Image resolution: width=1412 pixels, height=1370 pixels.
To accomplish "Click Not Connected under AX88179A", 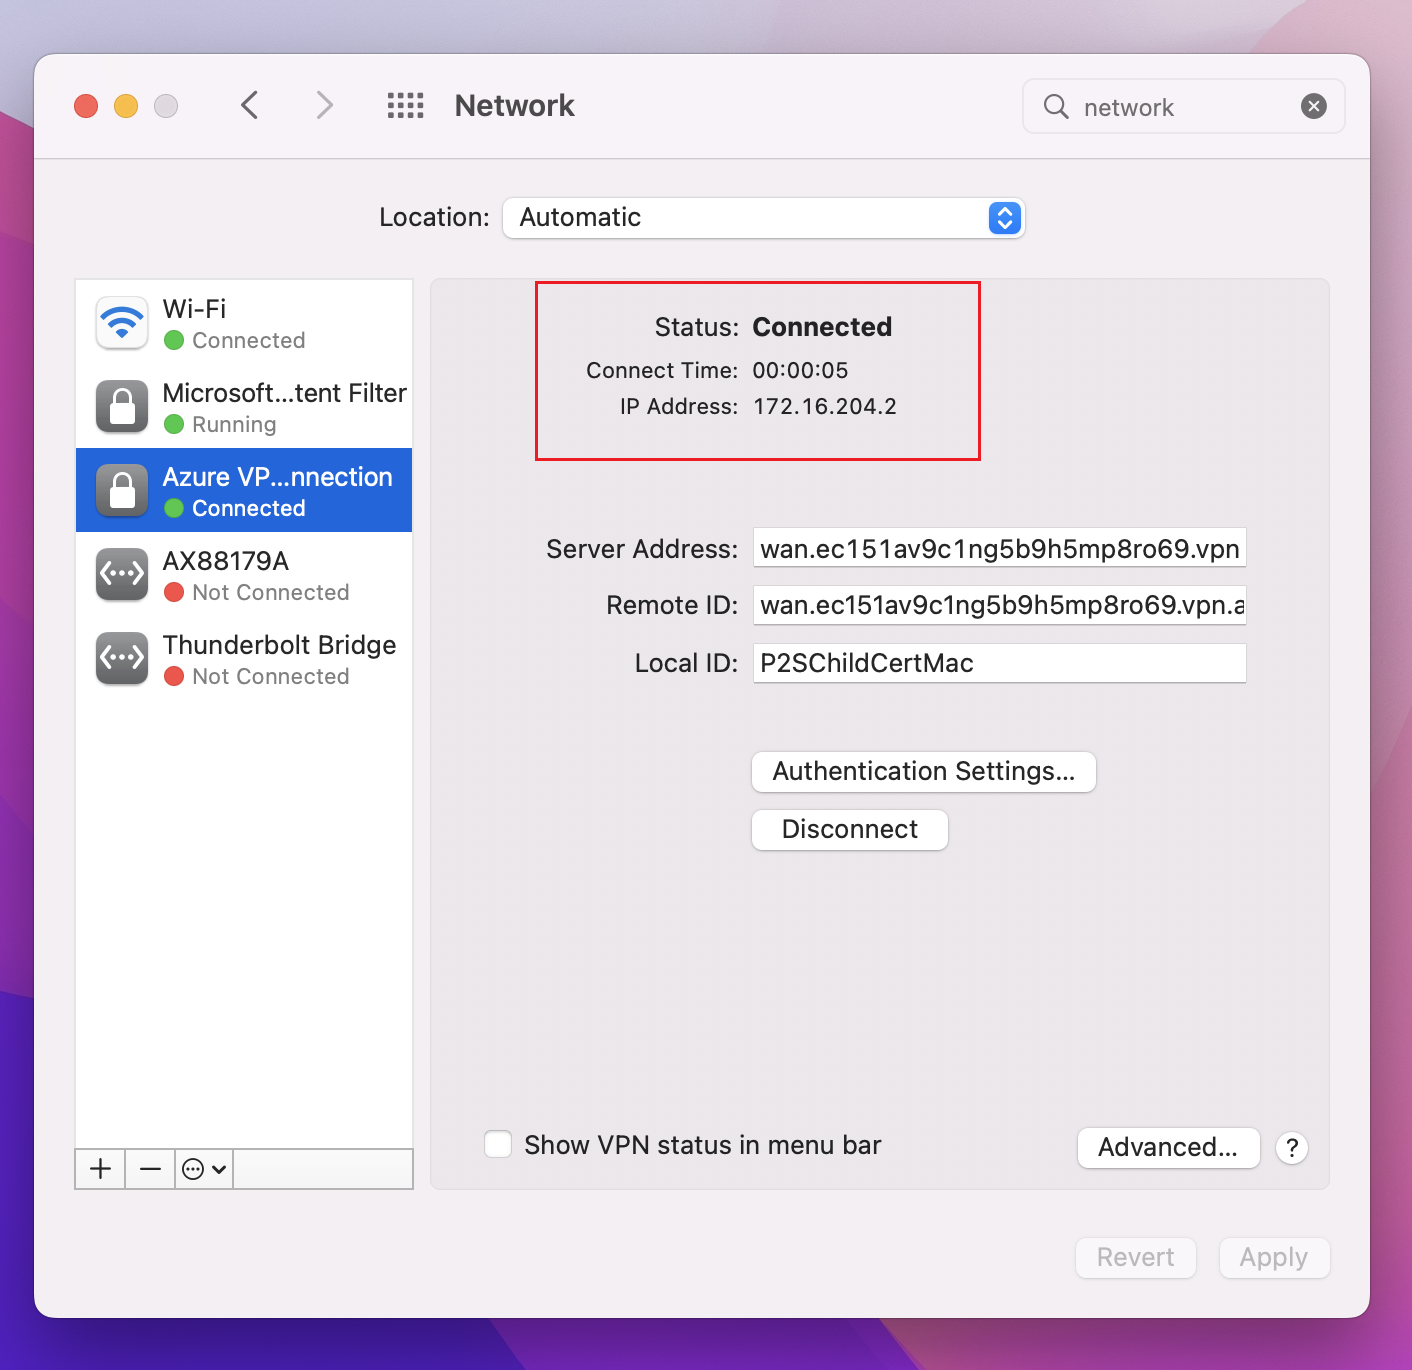I will (271, 592).
